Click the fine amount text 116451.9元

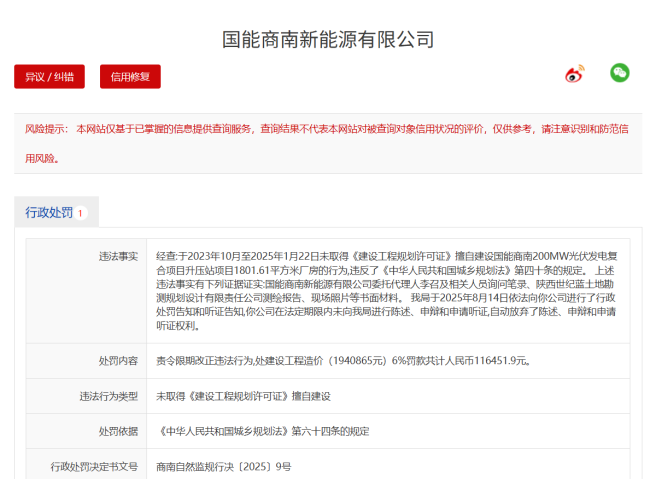click(501, 361)
